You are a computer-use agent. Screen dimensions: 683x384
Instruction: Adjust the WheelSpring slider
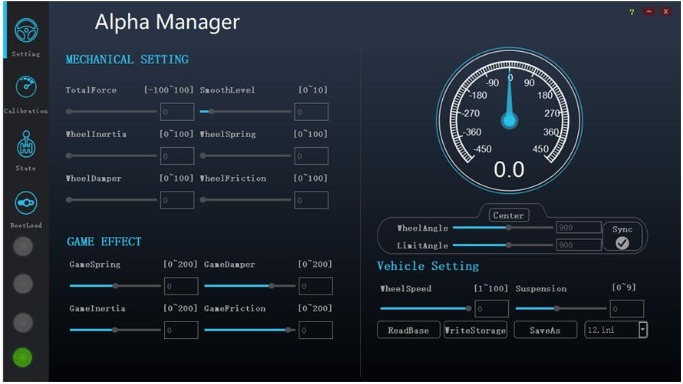tap(245, 155)
